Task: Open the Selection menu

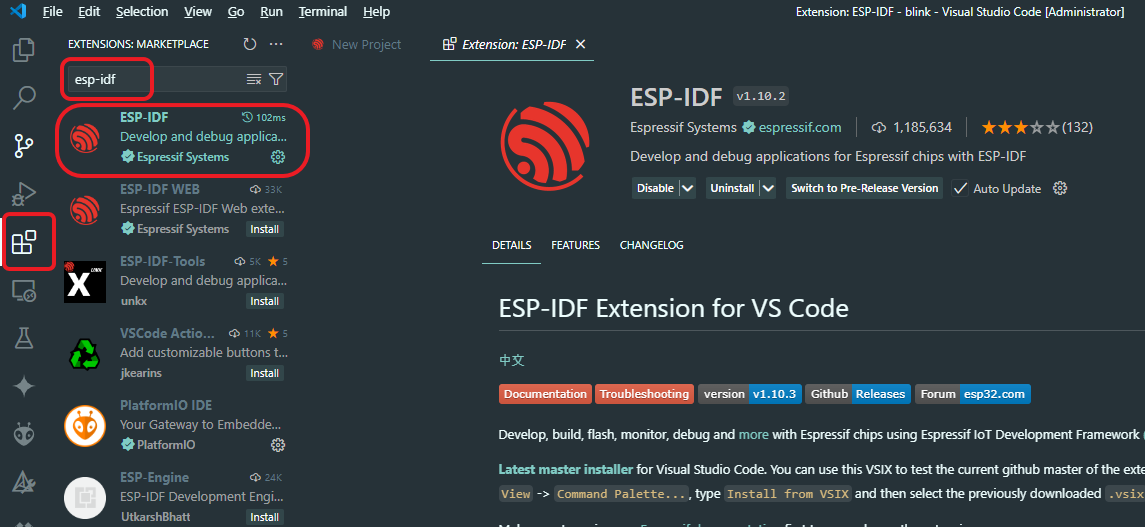Action: pos(142,12)
